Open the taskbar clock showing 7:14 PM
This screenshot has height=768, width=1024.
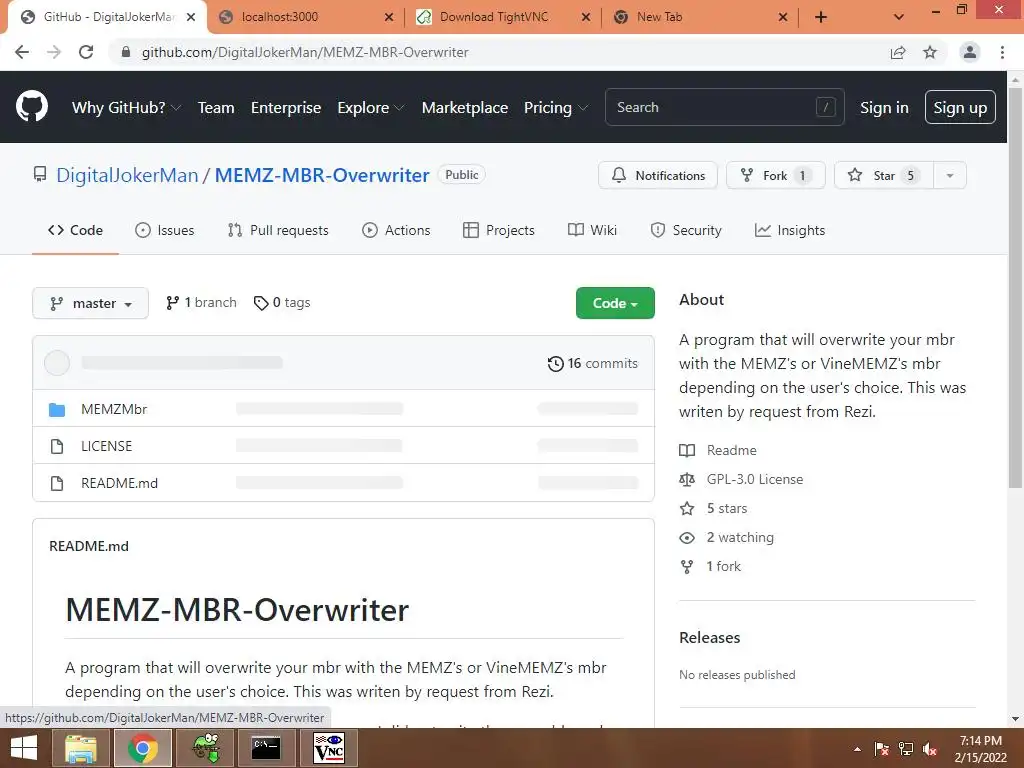(x=980, y=749)
